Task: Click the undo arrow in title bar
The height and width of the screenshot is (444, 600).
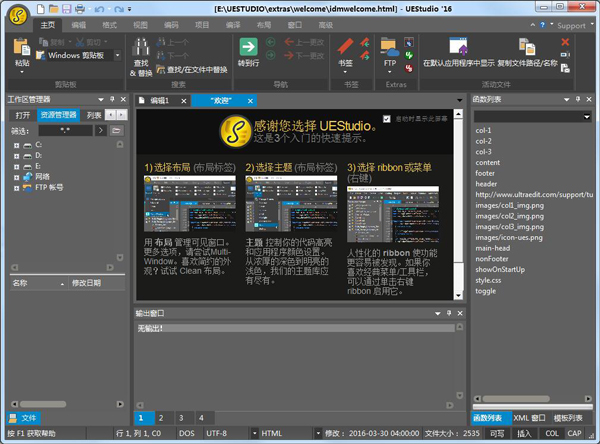Action: point(99,9)
